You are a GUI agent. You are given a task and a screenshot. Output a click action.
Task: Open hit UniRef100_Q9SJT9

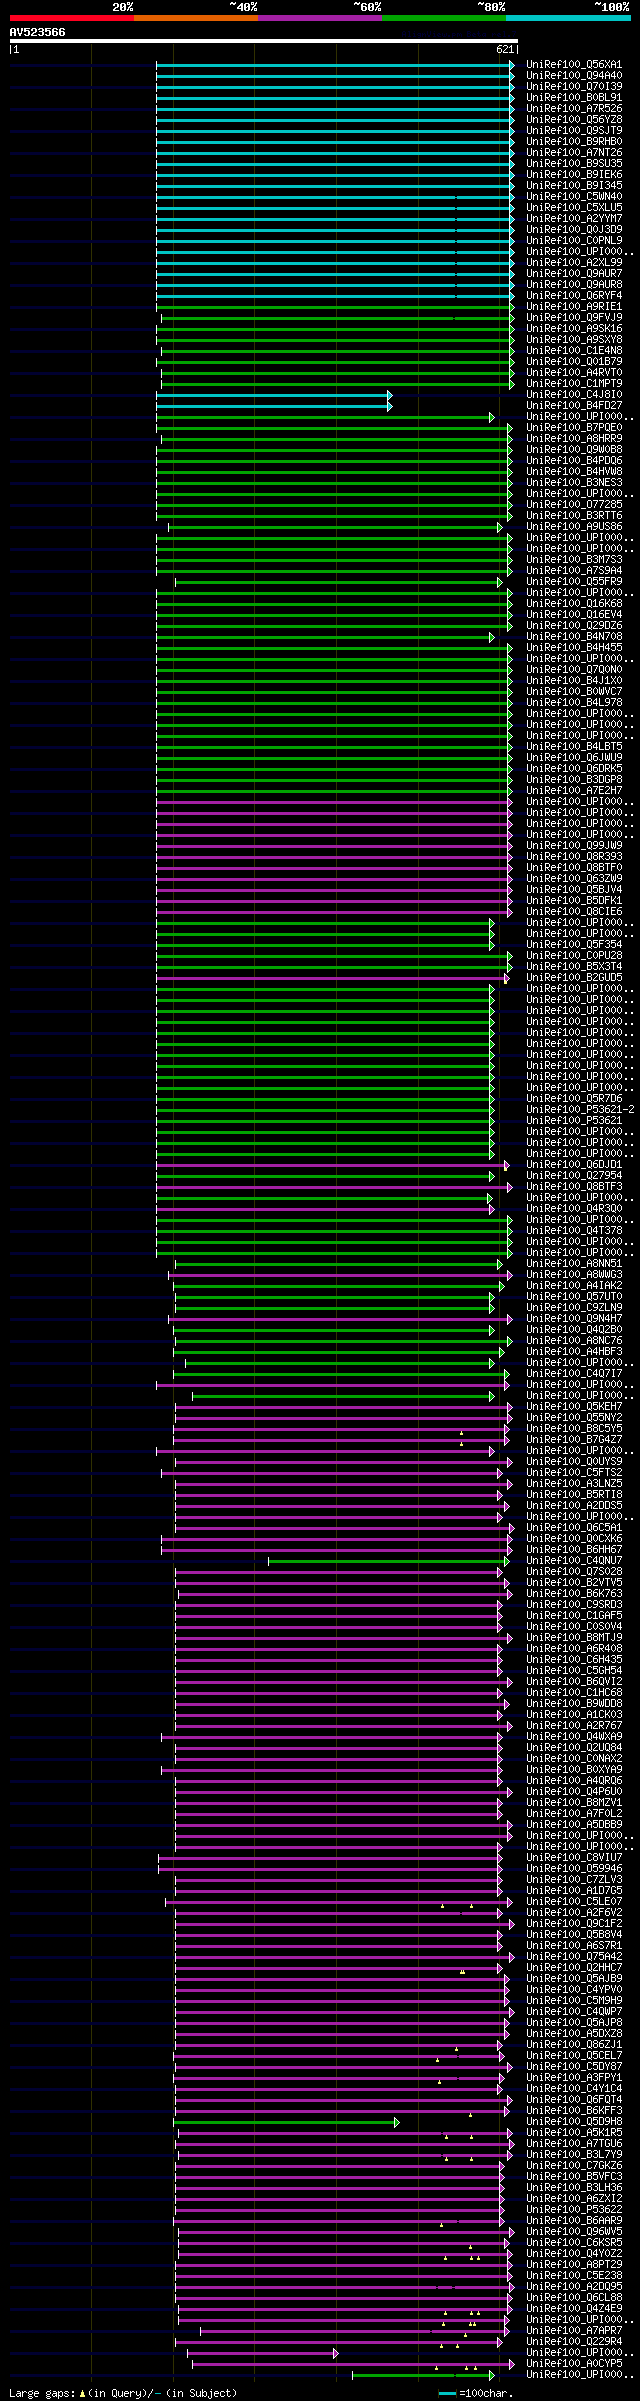pyautogui.click(x=574, y=130)
